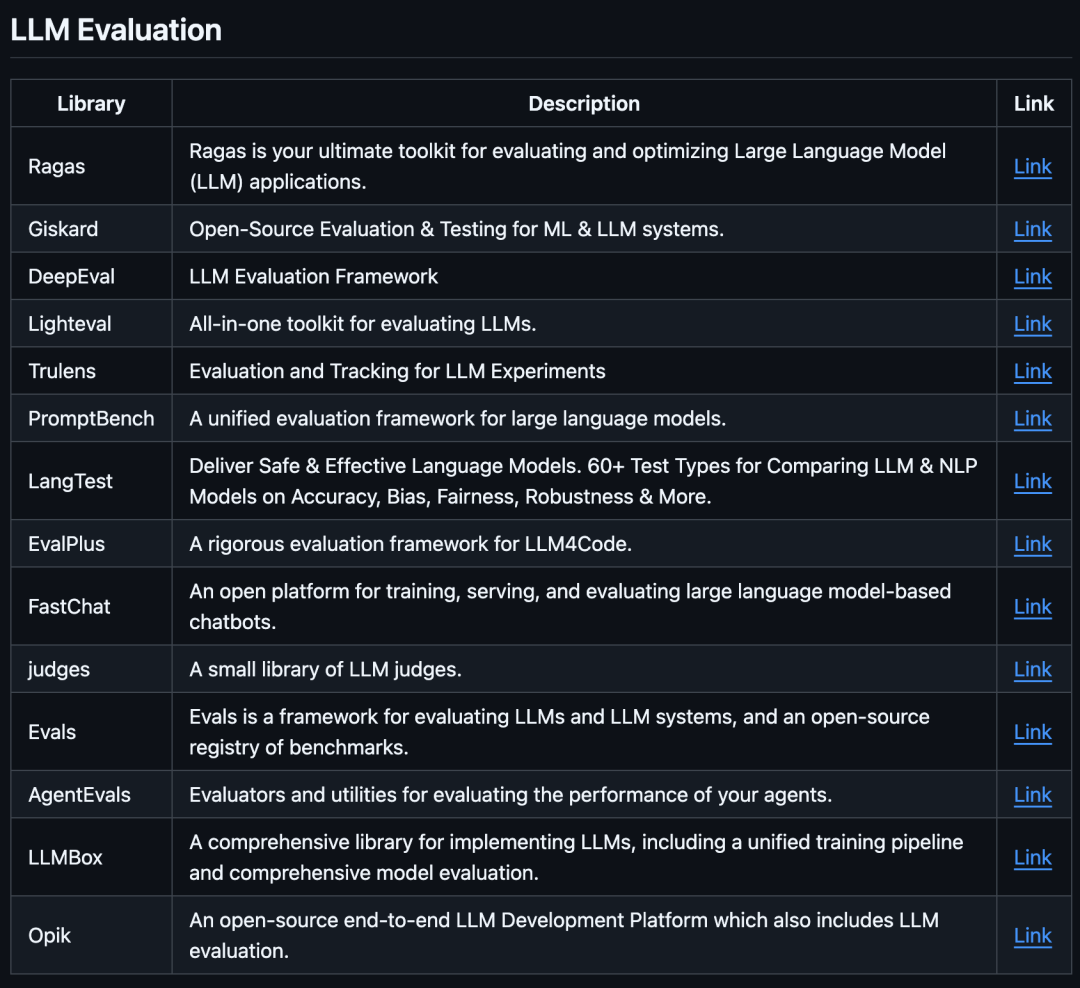Open the Ragas row link
The width and height of the screenshot is (1080, 988).
pos(1032,167)
